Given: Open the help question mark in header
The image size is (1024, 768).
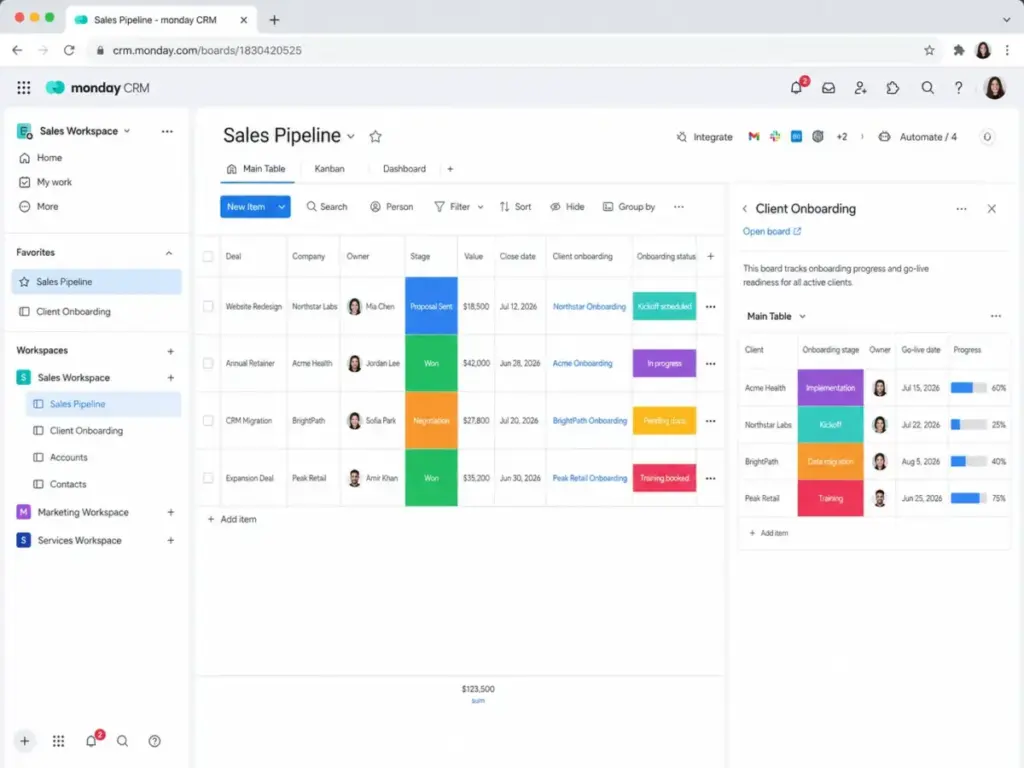Looking at the screenshot, I should [958, 88].
